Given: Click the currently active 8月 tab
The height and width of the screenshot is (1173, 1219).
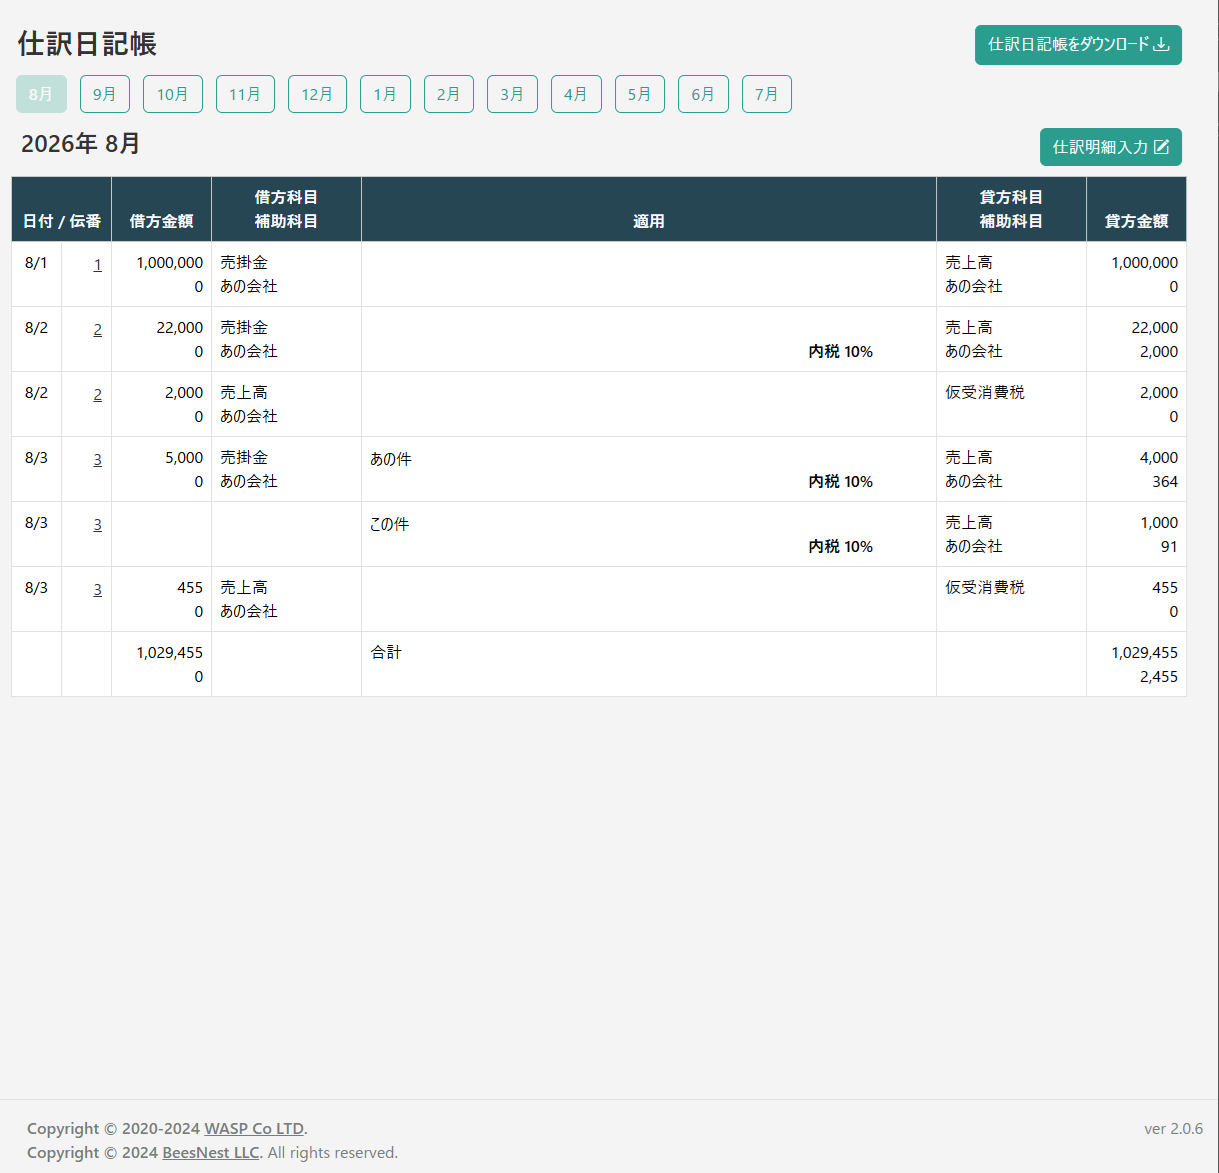Looking at the screenshot, I should (x=41, y=94).
